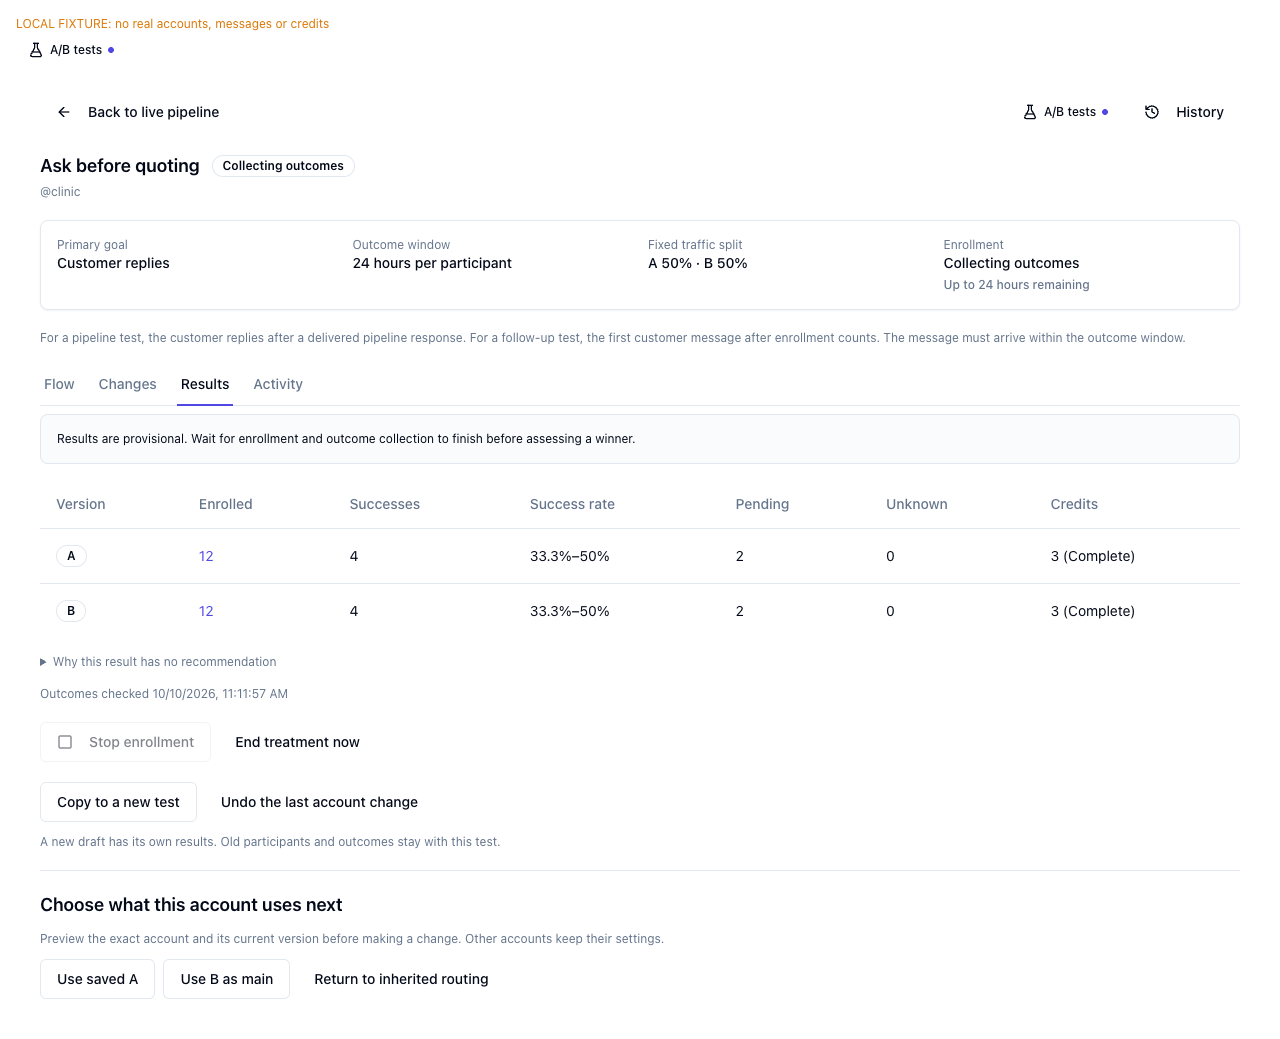The height and width of the screenshot is (1039, 1280).
Task: Click Use B as main button
Action: [x=227, y=979]
